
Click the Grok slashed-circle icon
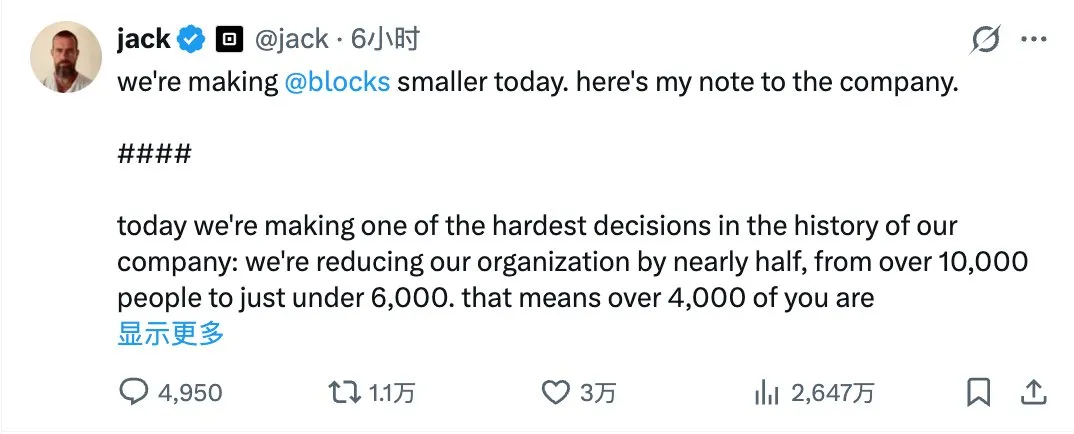click(985, 40)
